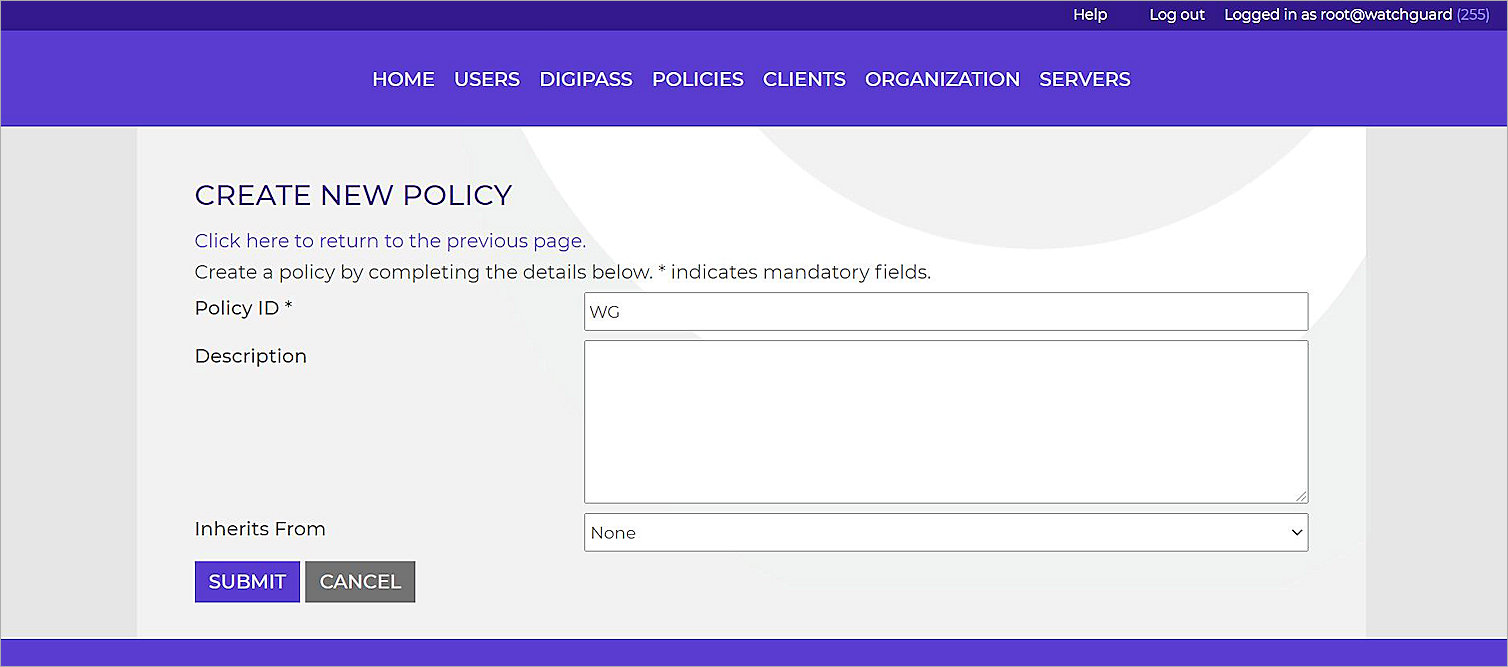
Task: Return to the previous page via the link
Action: click(388, 241)
